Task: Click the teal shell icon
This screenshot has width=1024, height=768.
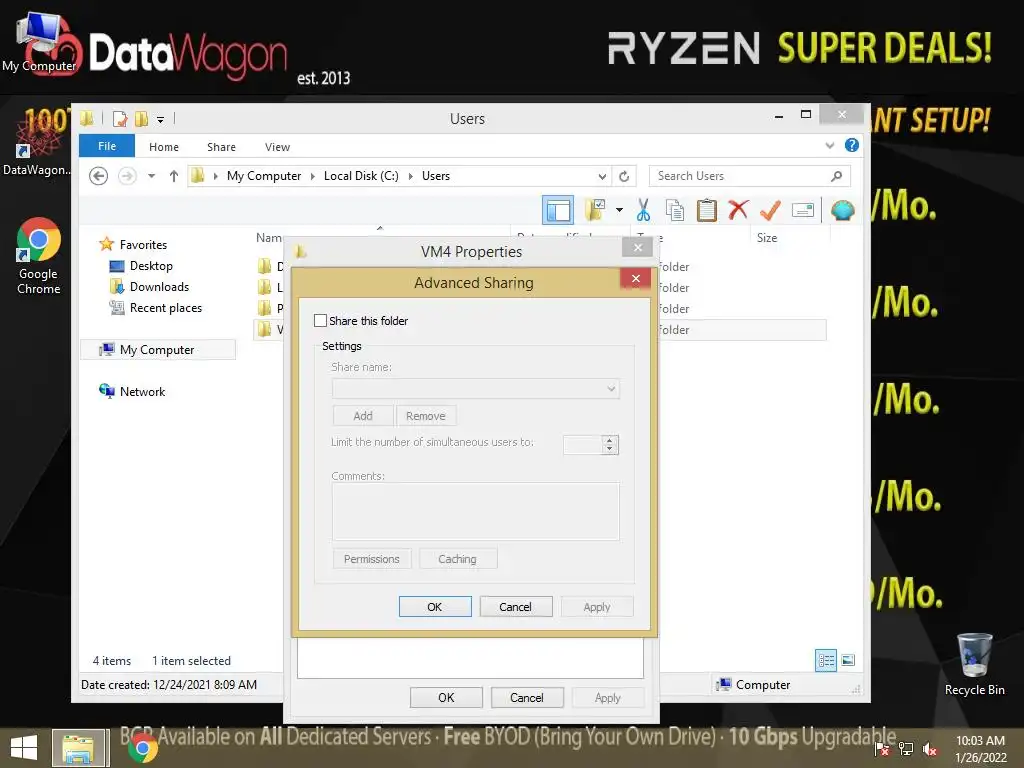Action: point(842,210)
